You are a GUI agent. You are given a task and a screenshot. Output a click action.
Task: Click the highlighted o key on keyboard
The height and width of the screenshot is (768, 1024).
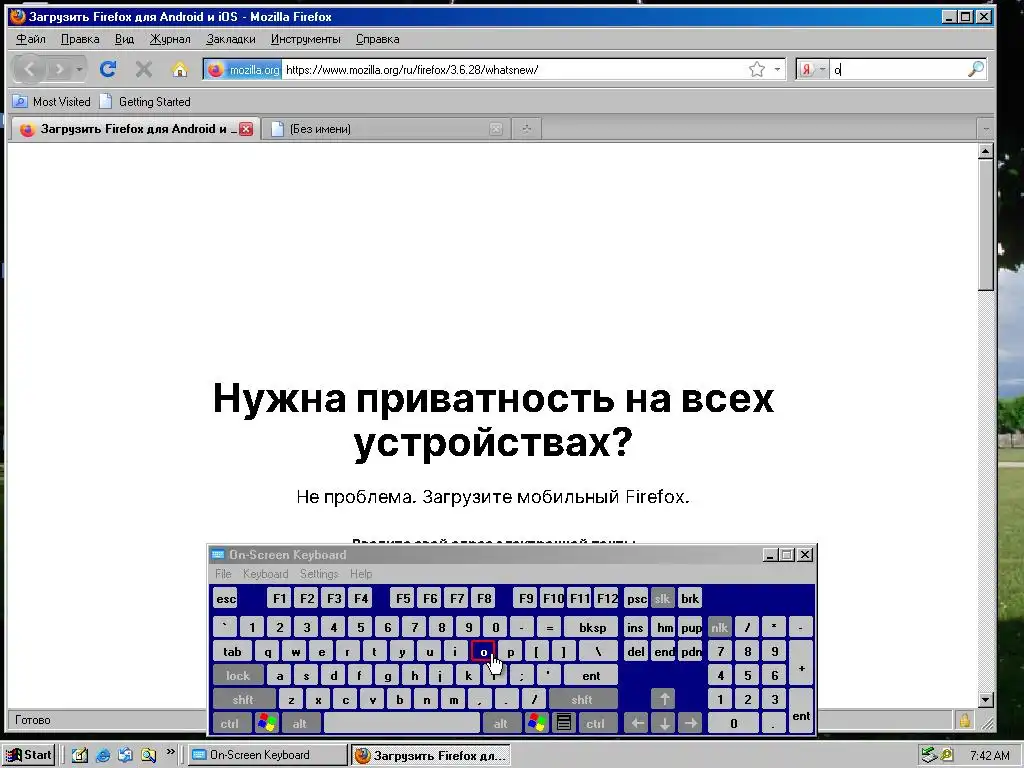(x=483, y=652)
